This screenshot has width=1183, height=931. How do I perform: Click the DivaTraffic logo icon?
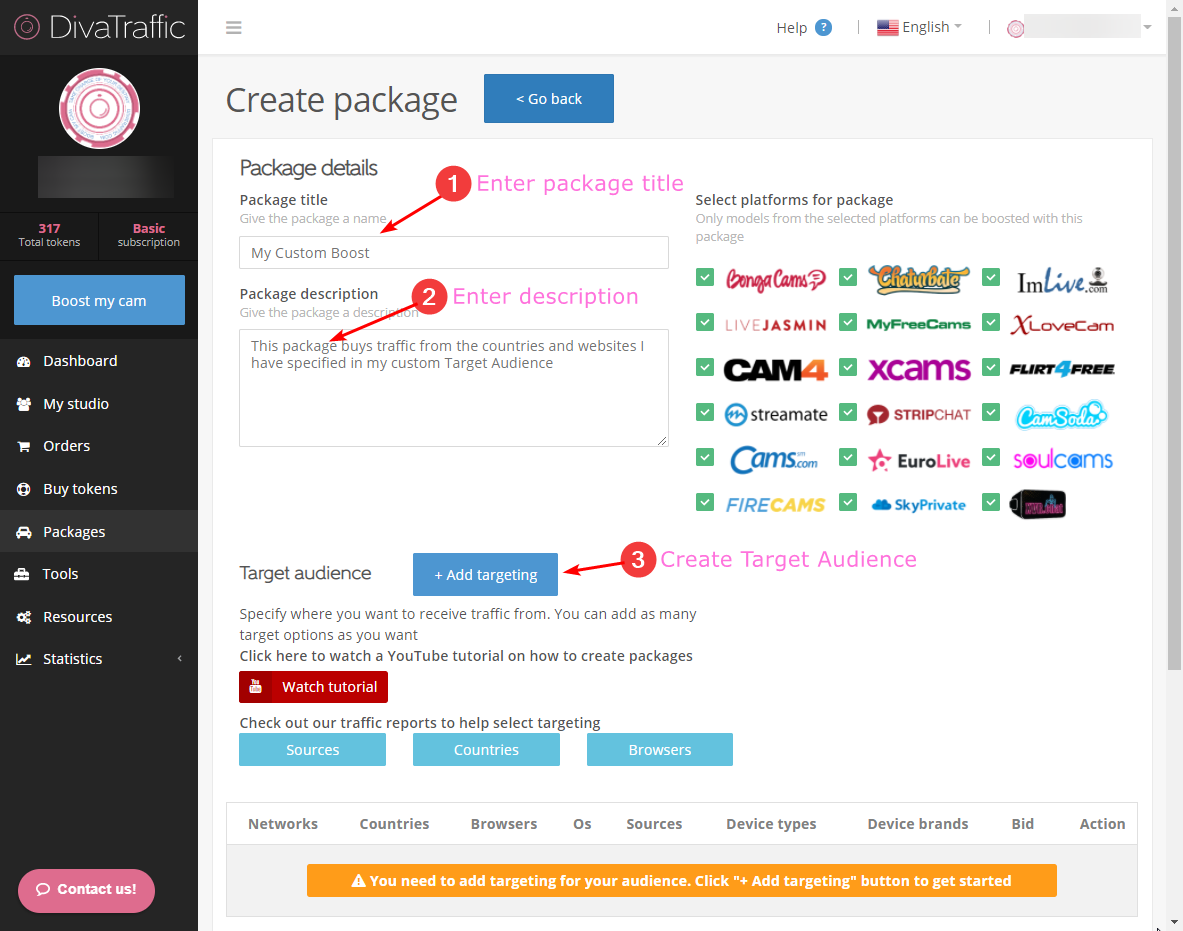pos(26,27)
